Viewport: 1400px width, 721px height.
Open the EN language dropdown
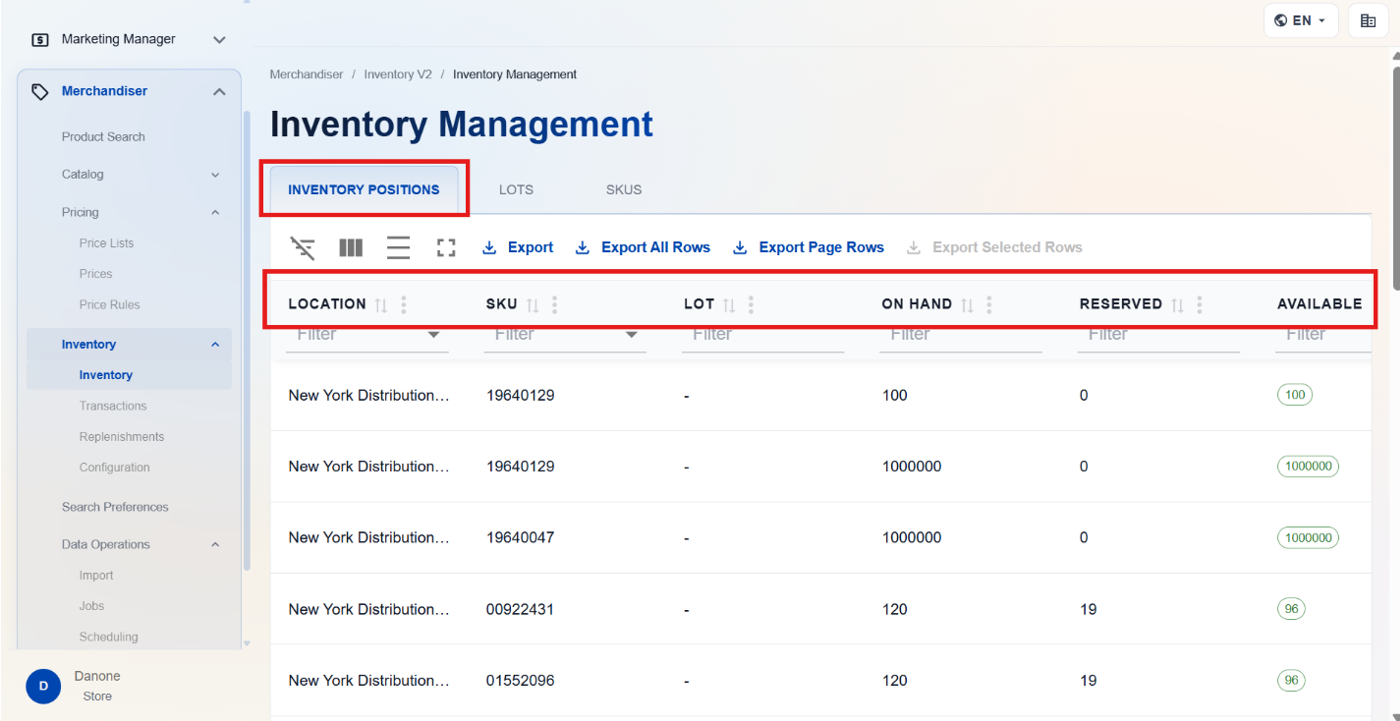point(1300,20)
